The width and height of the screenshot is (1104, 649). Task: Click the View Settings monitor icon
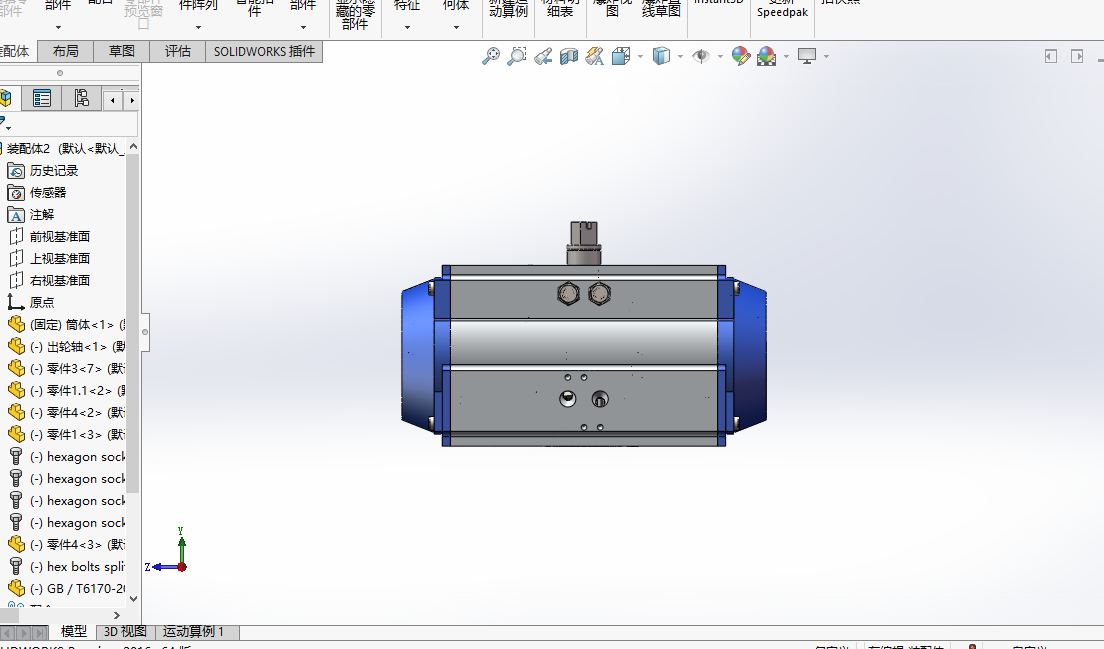(807, 56)
